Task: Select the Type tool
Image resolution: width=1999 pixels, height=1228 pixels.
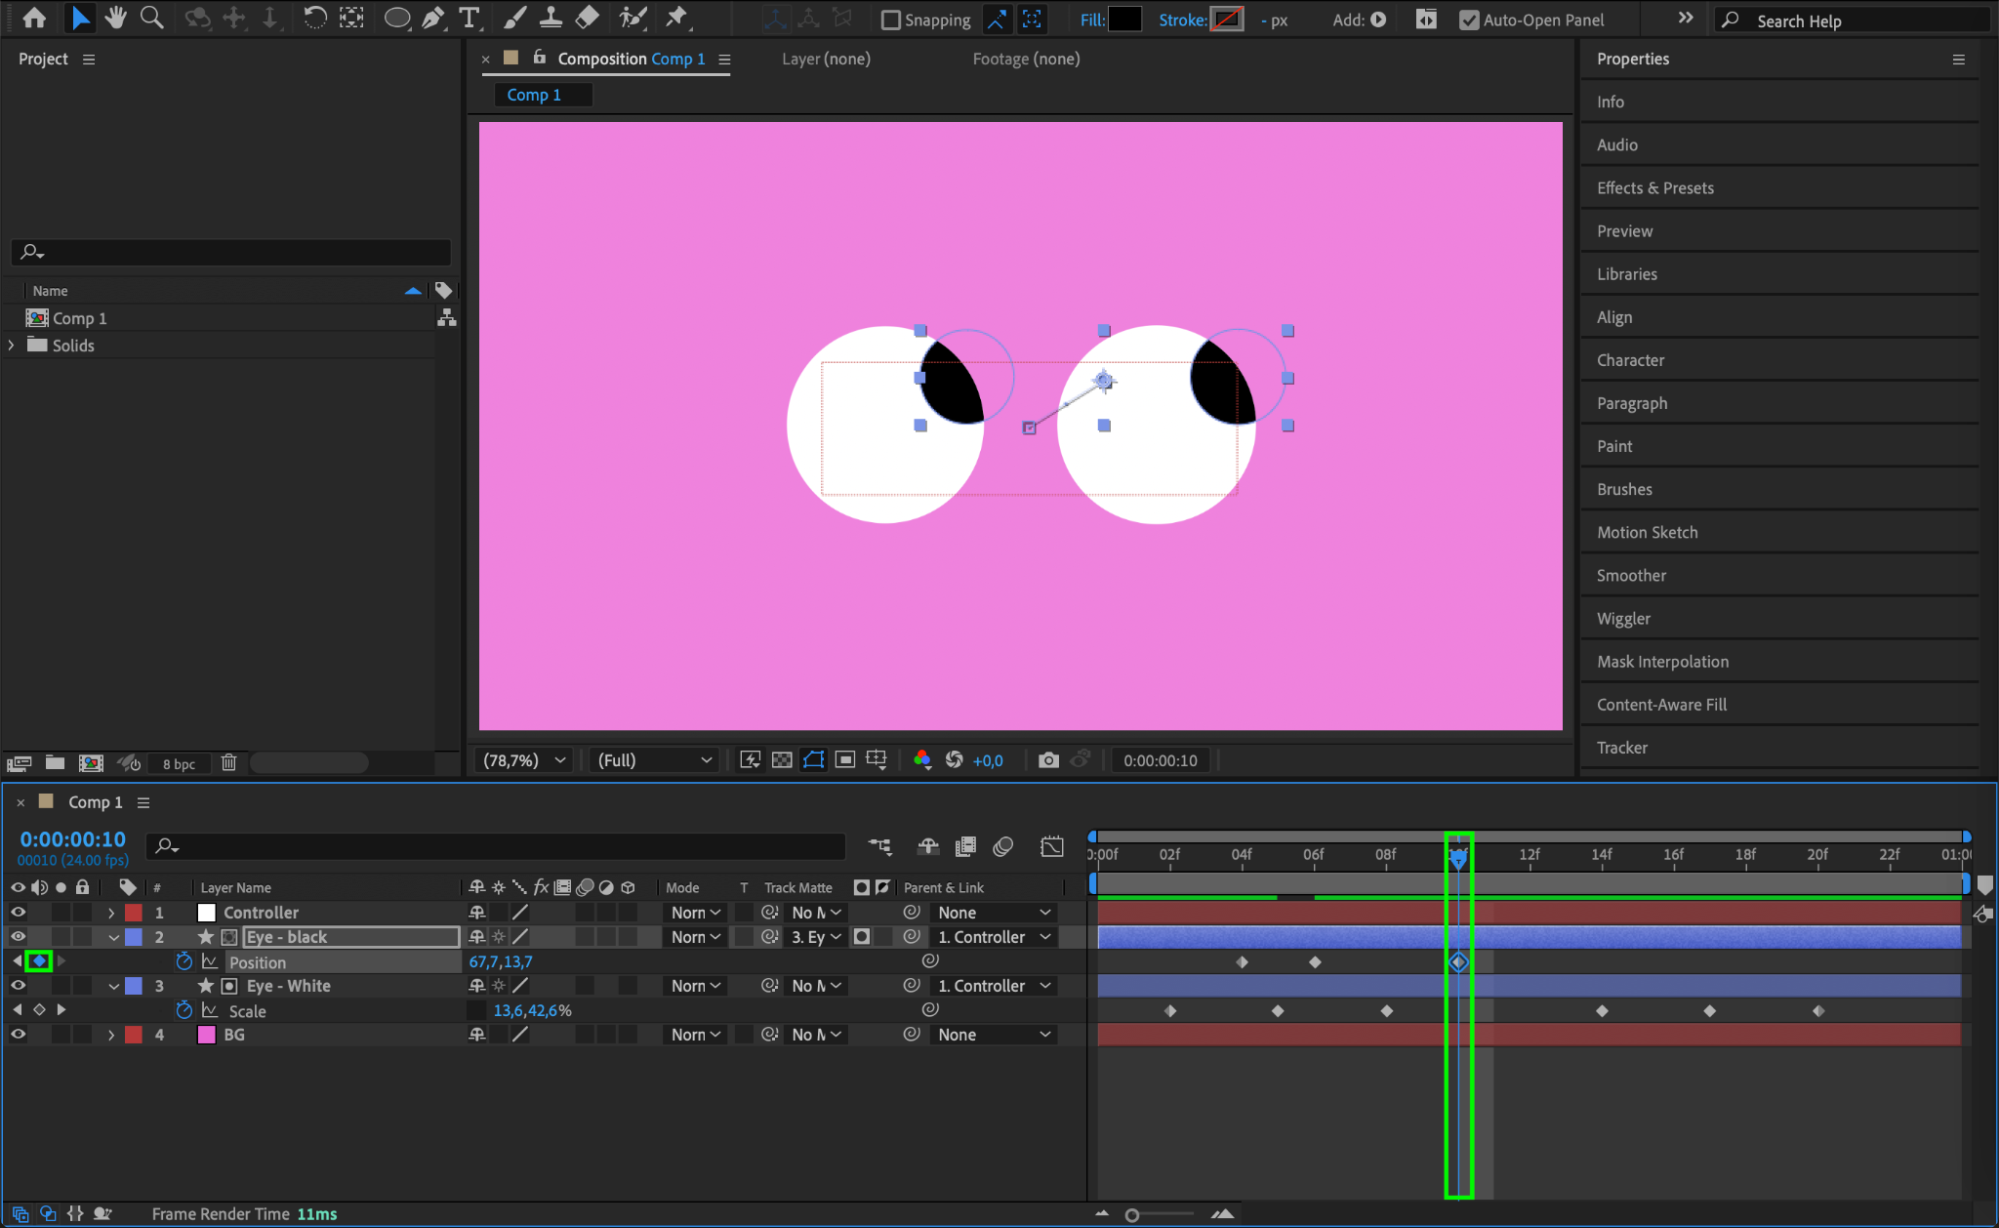Action: coord(469,17)
